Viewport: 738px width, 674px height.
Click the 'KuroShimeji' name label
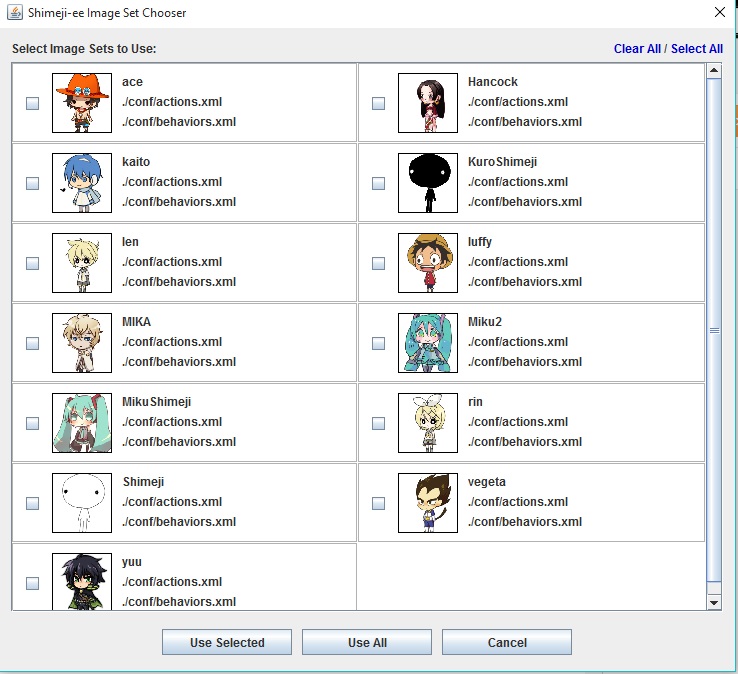coord(502,162)
